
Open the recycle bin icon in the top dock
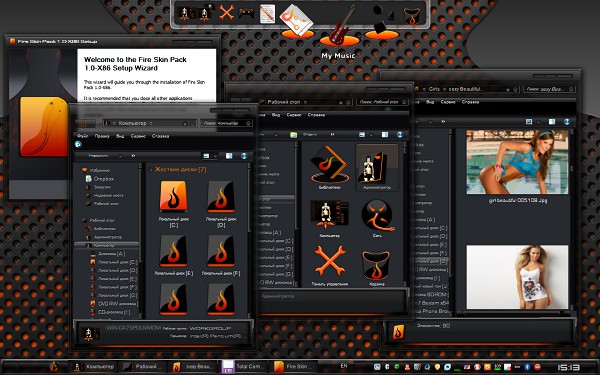[412, 16]
